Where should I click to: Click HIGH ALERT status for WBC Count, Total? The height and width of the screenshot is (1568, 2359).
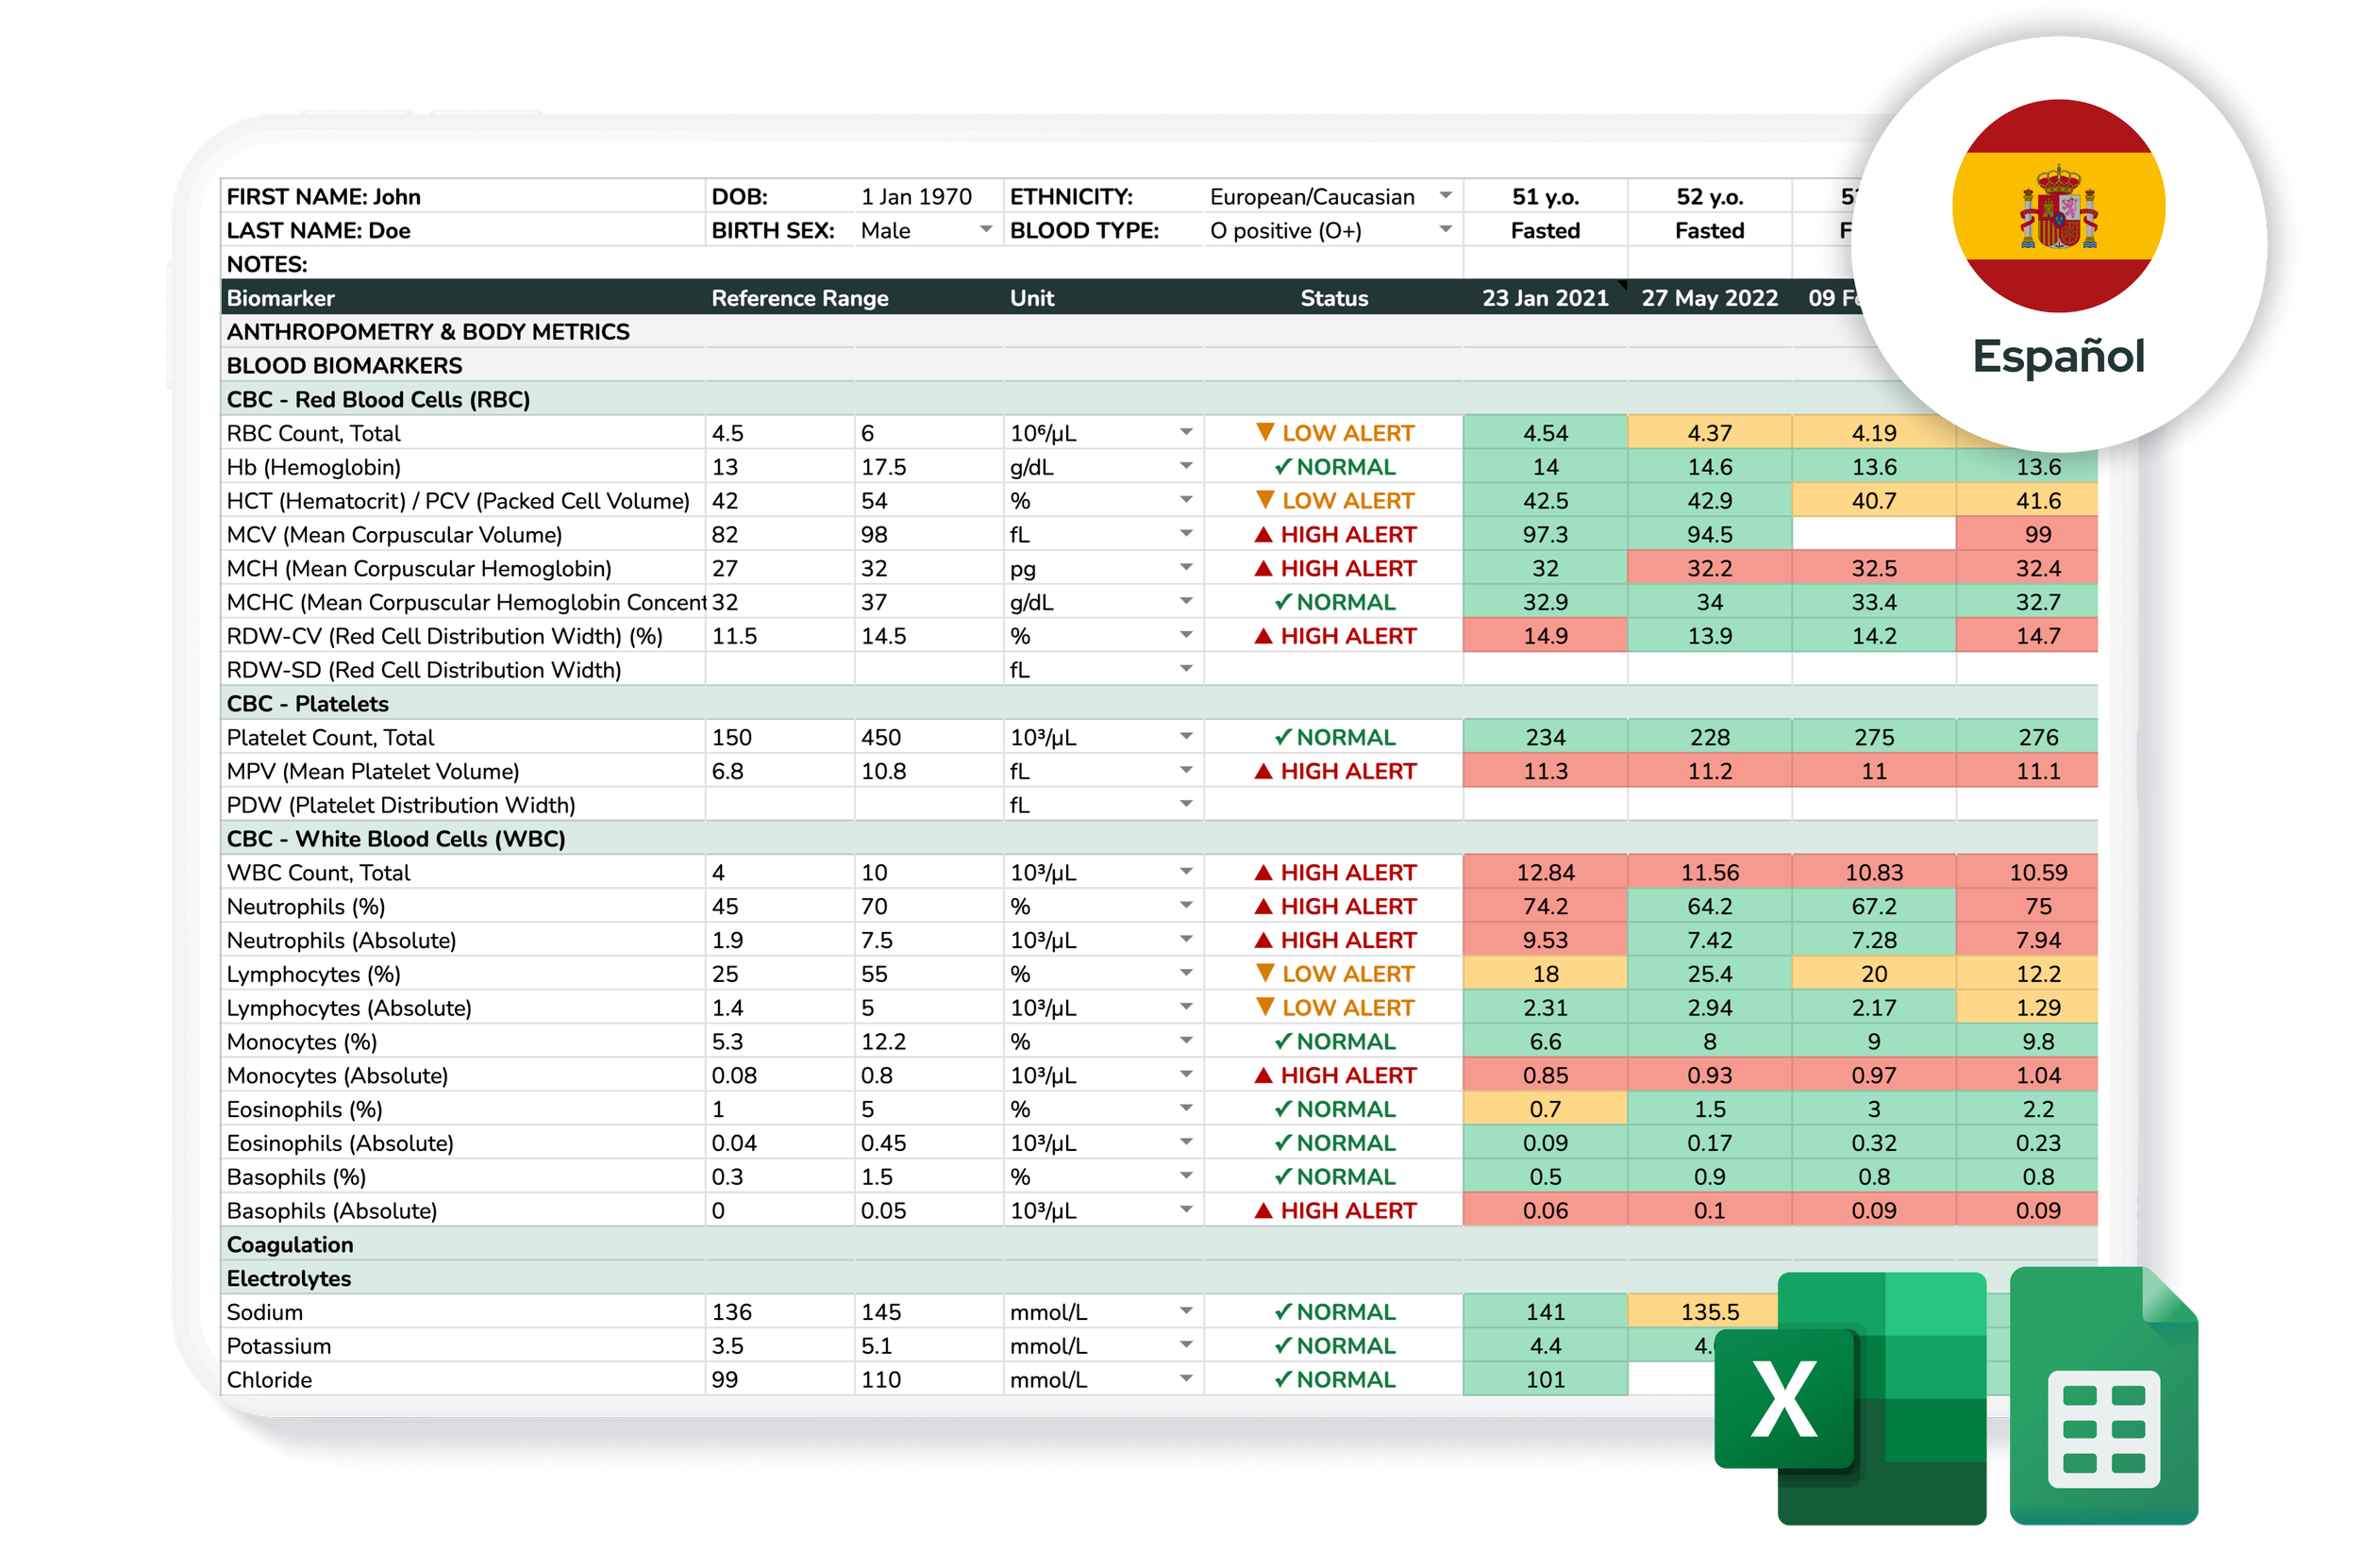[1334, 872]
